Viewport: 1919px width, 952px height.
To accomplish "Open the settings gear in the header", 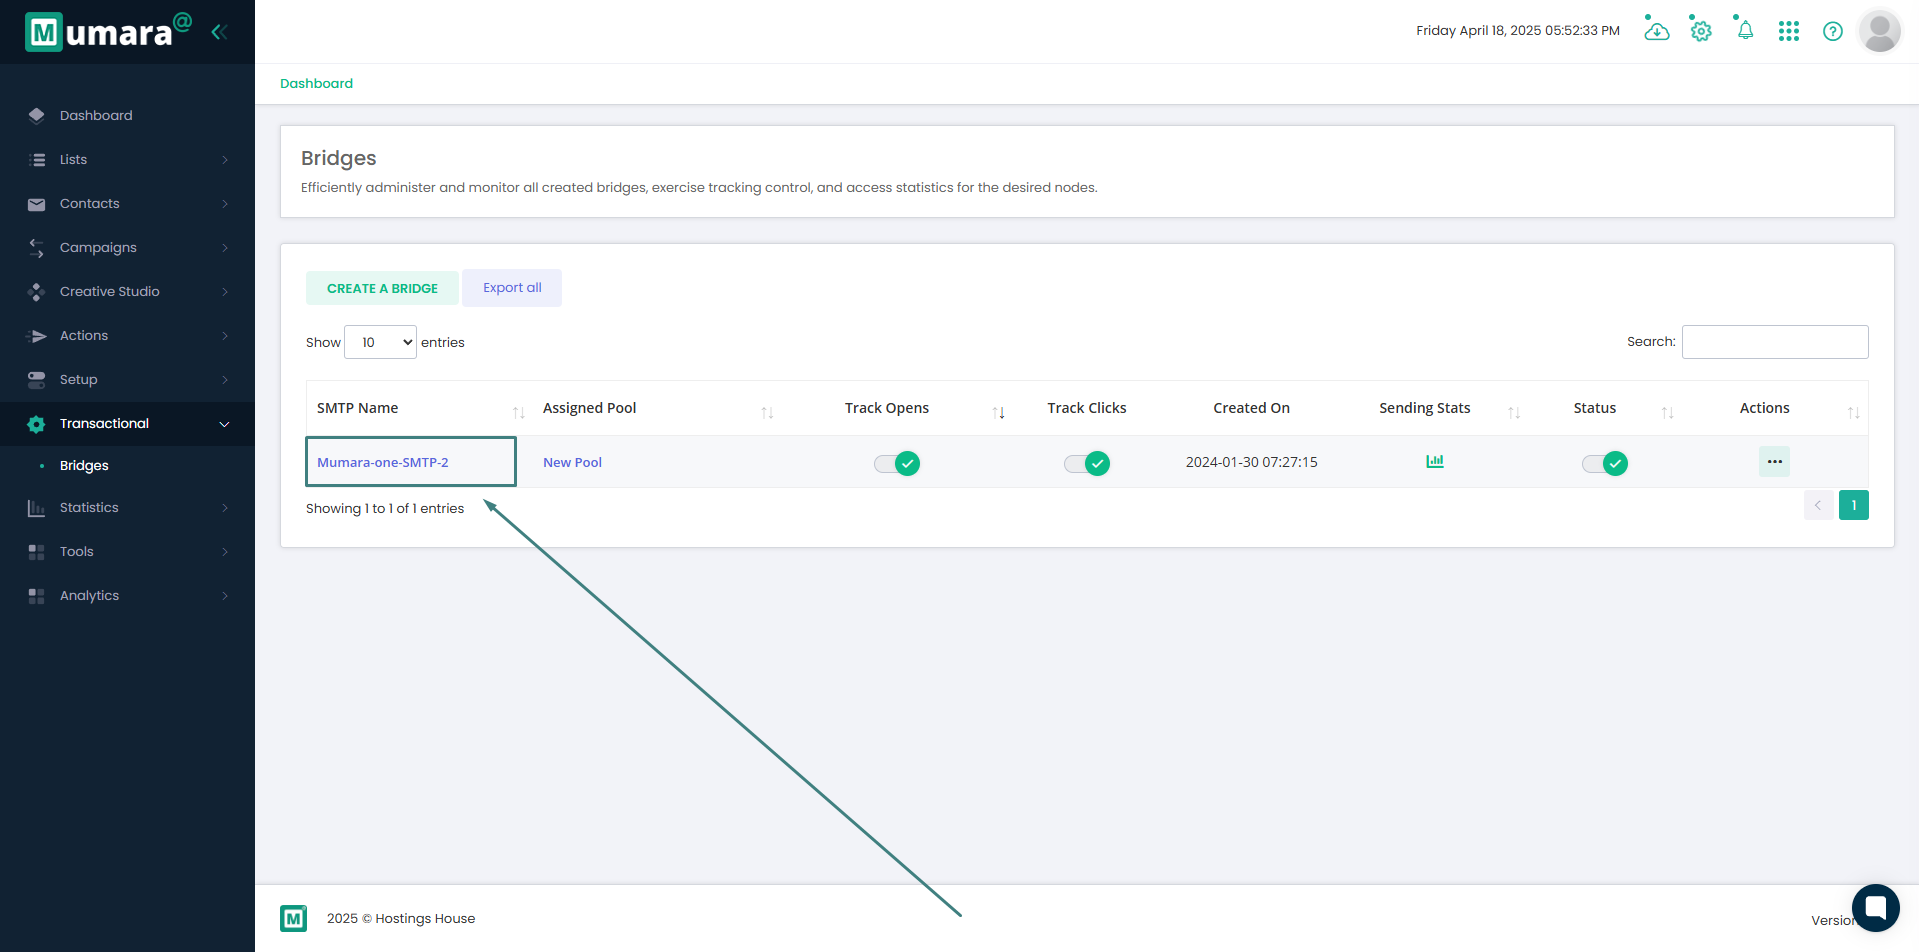I will pos(1701,30).
